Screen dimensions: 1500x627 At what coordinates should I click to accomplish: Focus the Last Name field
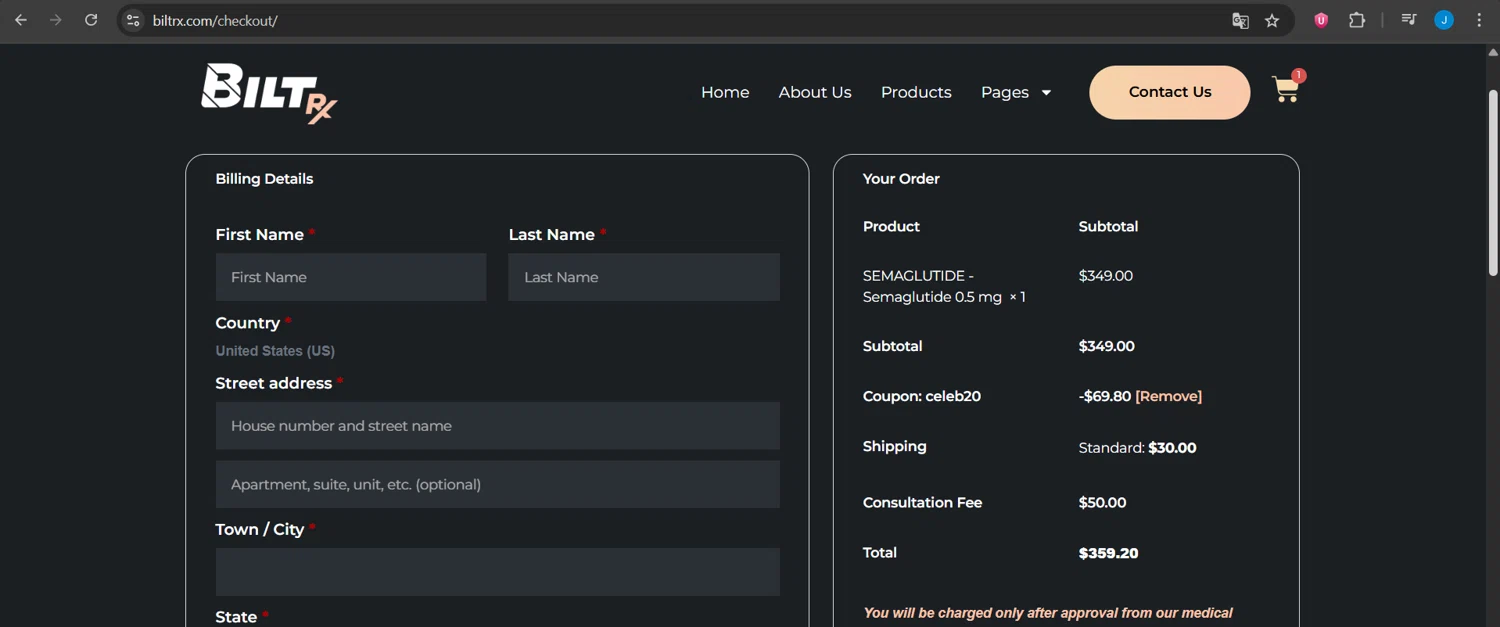(644, 277)
